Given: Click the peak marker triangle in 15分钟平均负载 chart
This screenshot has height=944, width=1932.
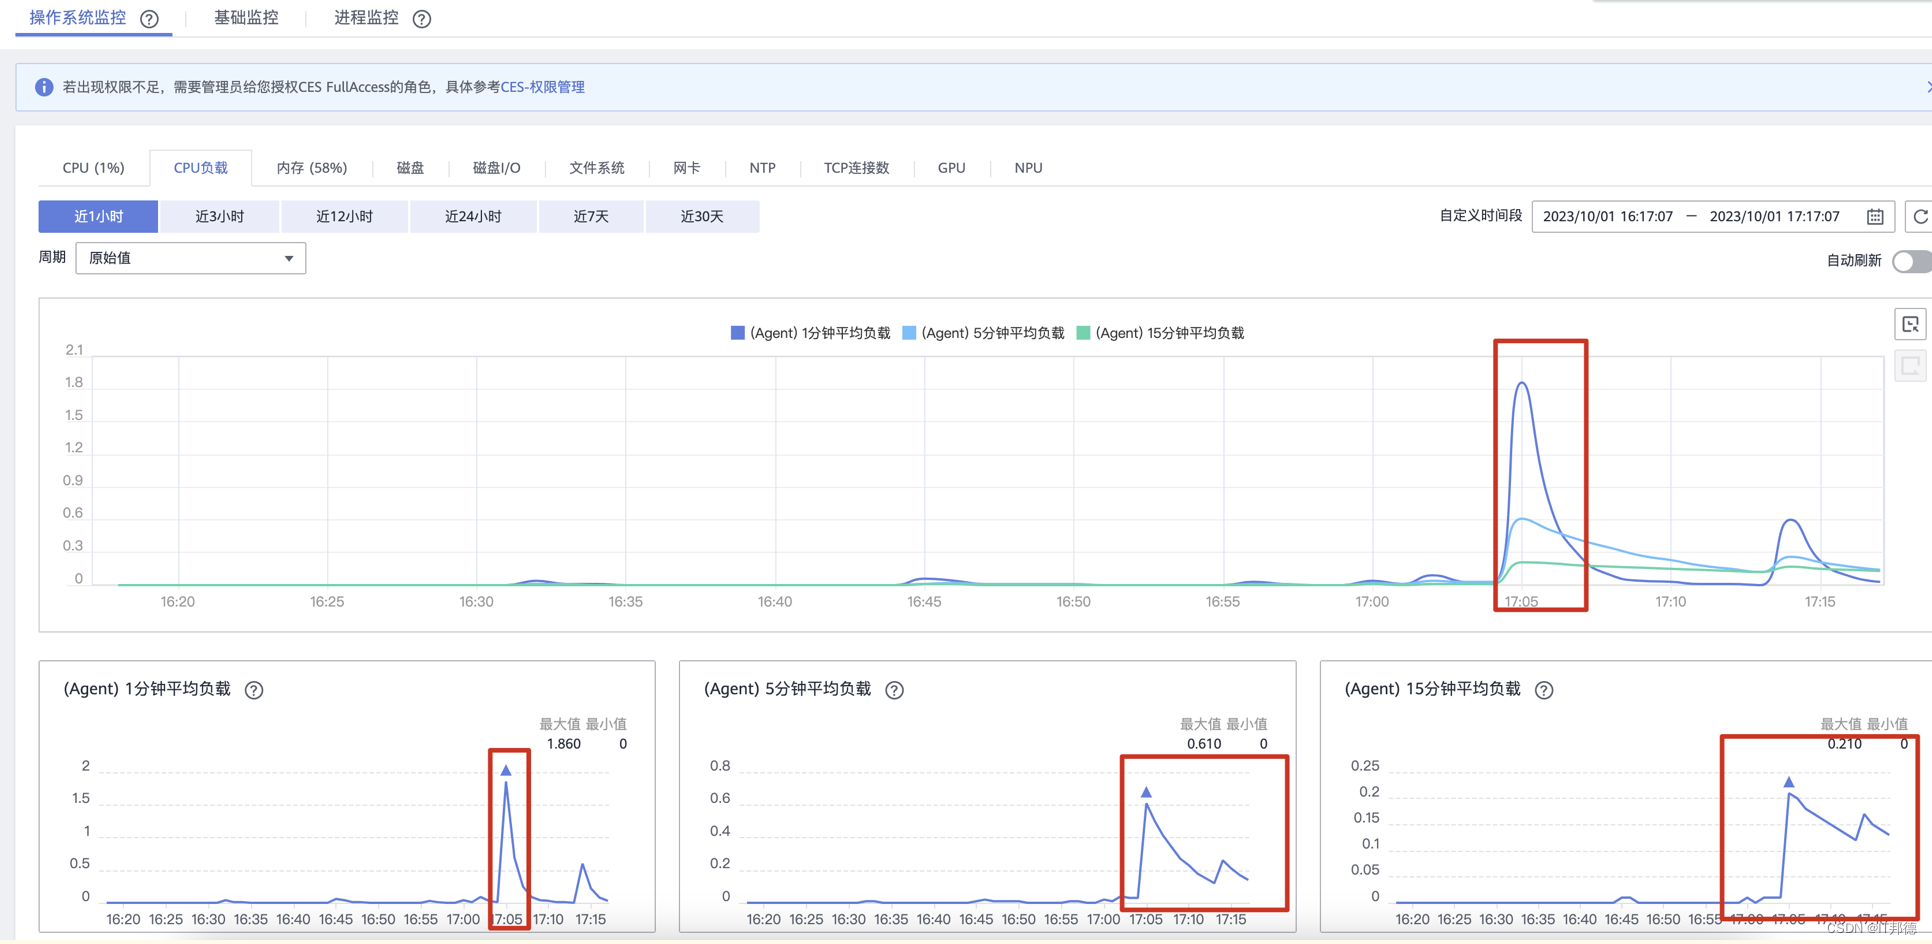Looking at the screenshot, I should pyautogui.click(x=1789, y=782).
